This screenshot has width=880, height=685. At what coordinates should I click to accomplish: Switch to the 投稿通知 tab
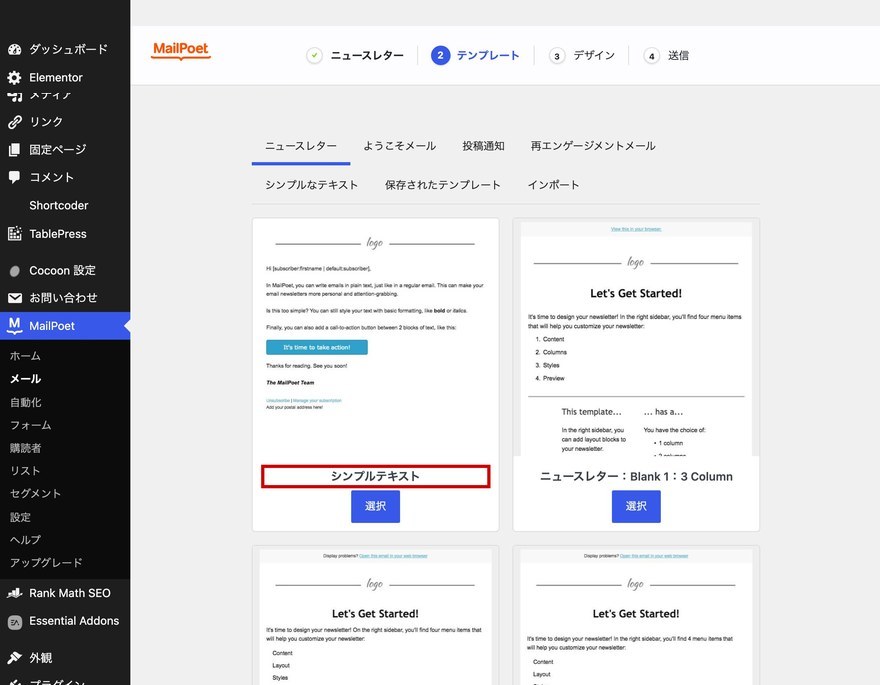(483, 146)
